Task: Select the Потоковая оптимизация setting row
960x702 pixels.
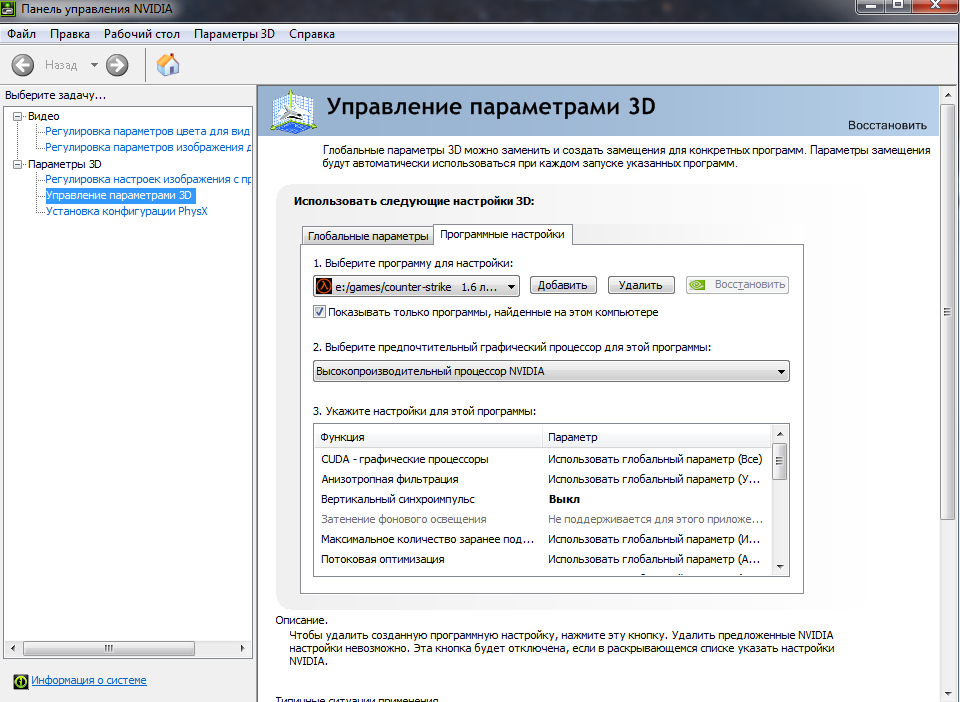Action: (543, 559)
